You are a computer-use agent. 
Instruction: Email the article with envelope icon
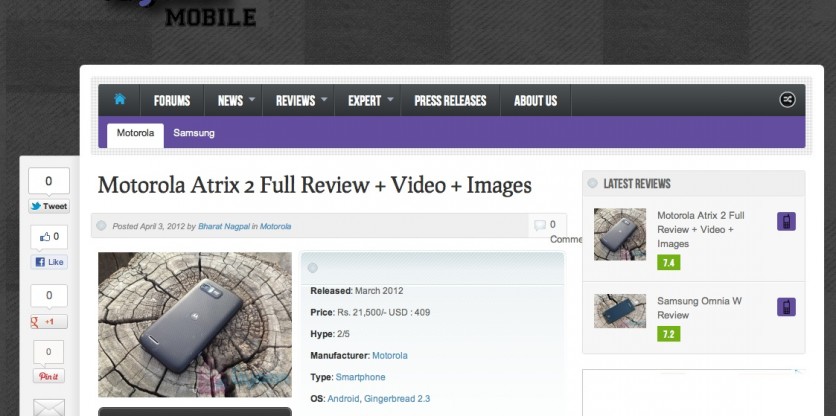click(49, 407)
